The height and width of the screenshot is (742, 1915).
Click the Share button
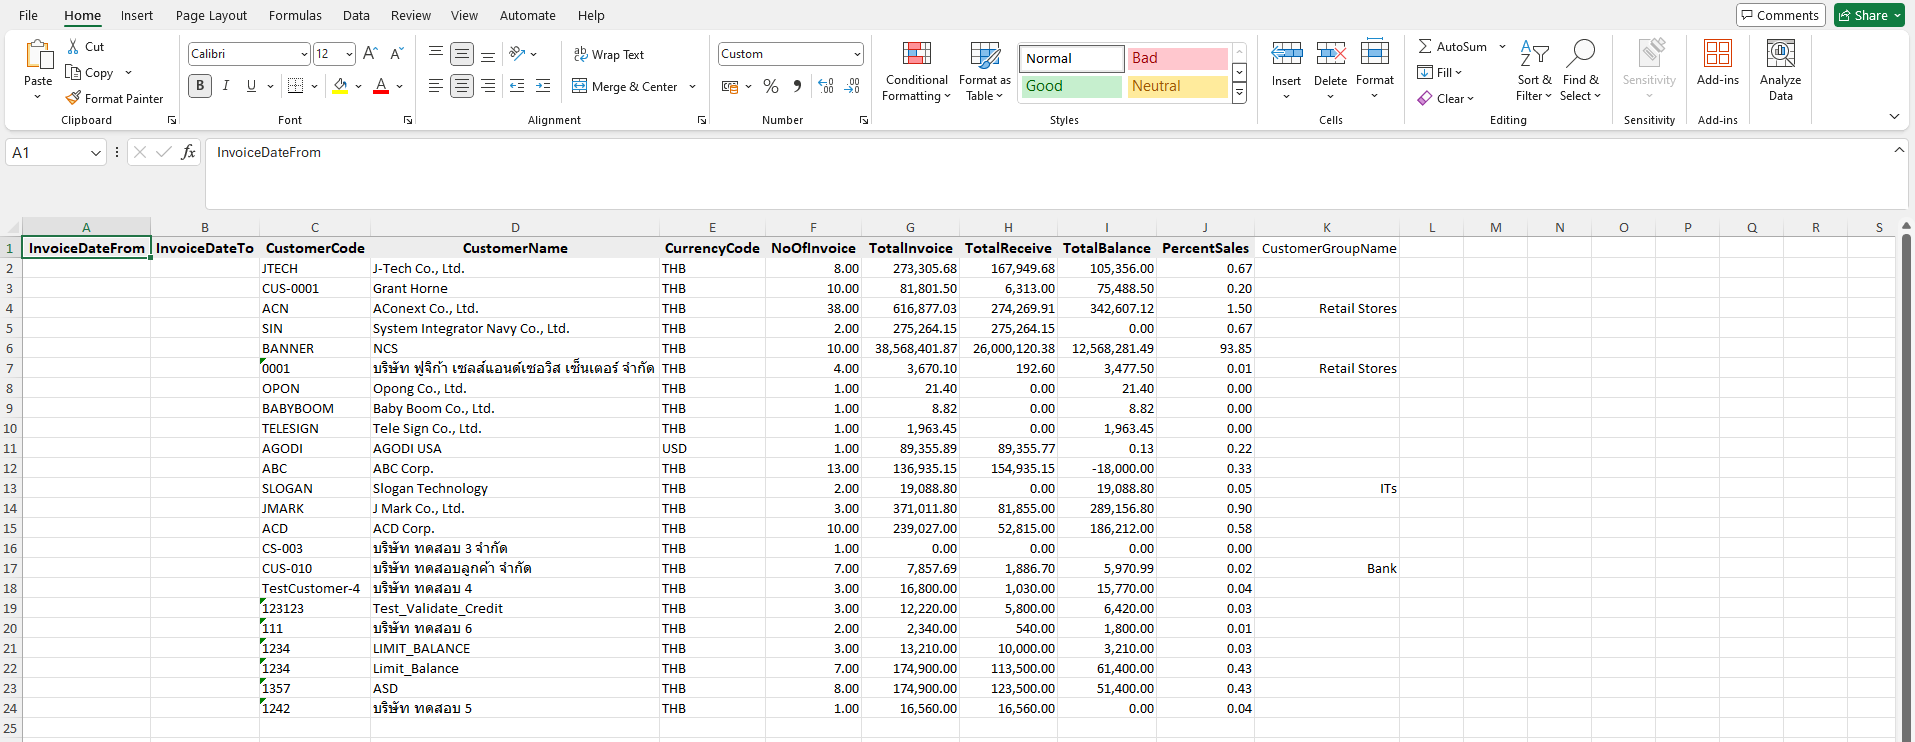point(1869,15)
